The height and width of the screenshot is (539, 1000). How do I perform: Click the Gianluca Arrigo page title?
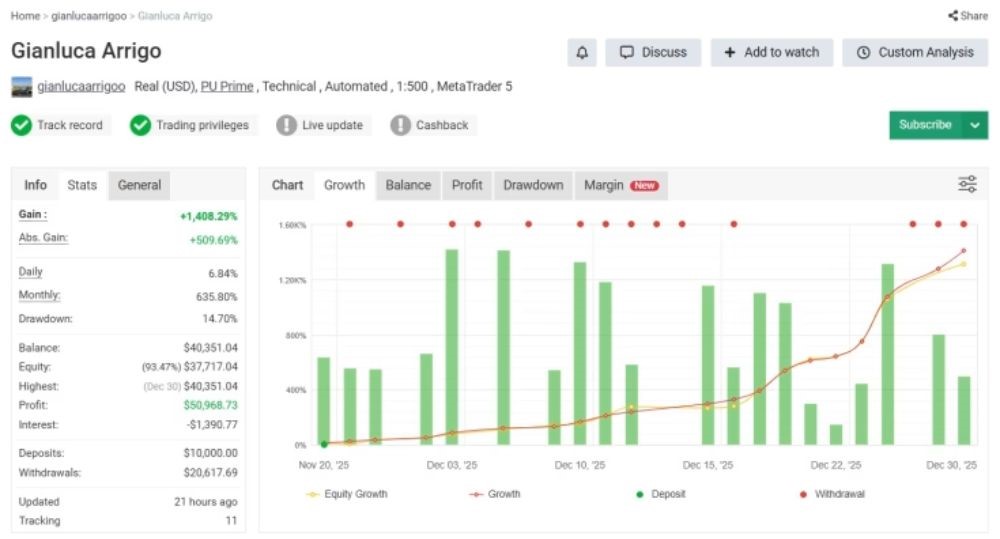click(x=86, y=51)
